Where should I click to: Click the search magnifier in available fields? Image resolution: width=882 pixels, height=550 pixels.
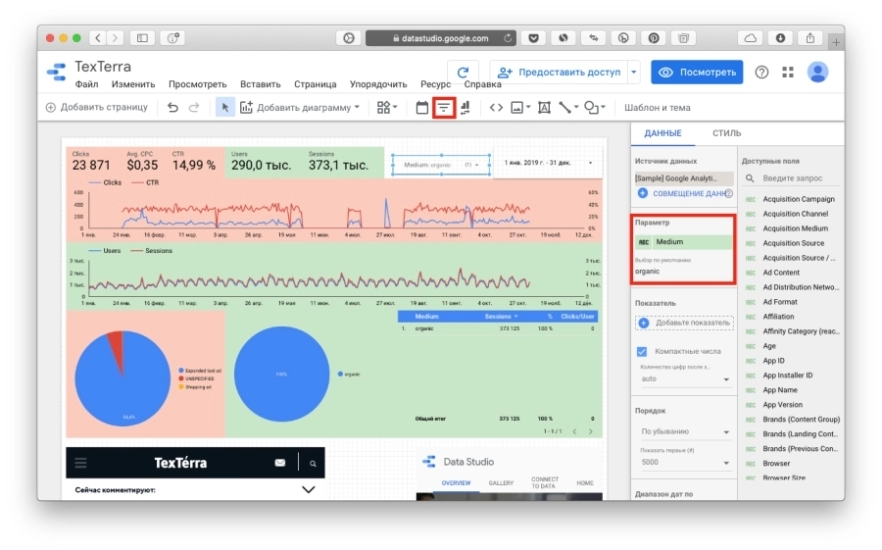coord(750,178)
